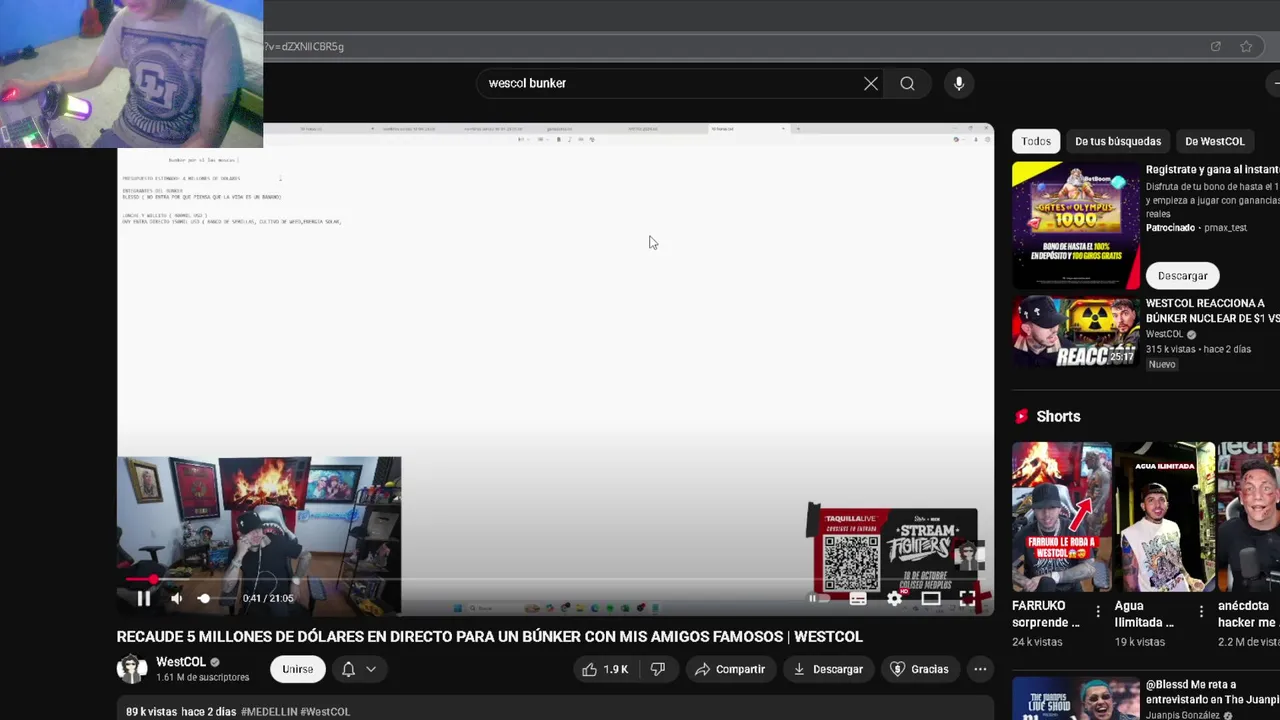Open the 'WESTCOL REACCIONA A BÚNKER NUCLEAR' title
Image resolution: width=1280 pixels, height=720 pixels.
[1212, 311]
